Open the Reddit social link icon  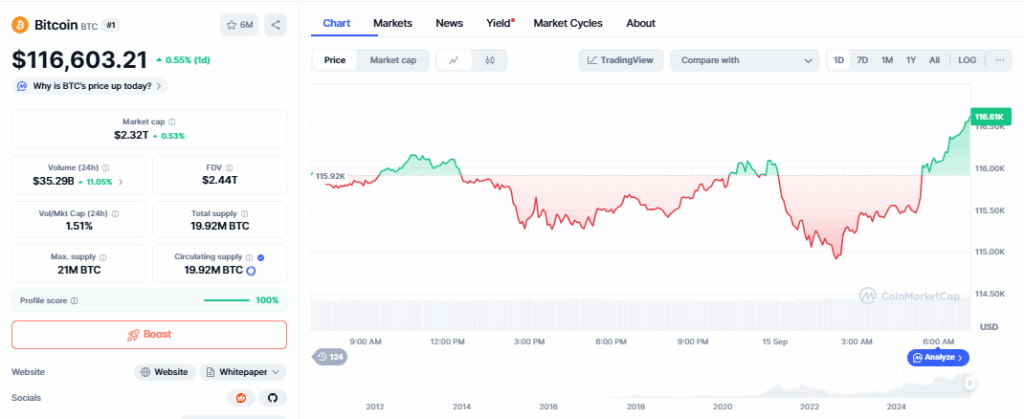pos(241,397)
